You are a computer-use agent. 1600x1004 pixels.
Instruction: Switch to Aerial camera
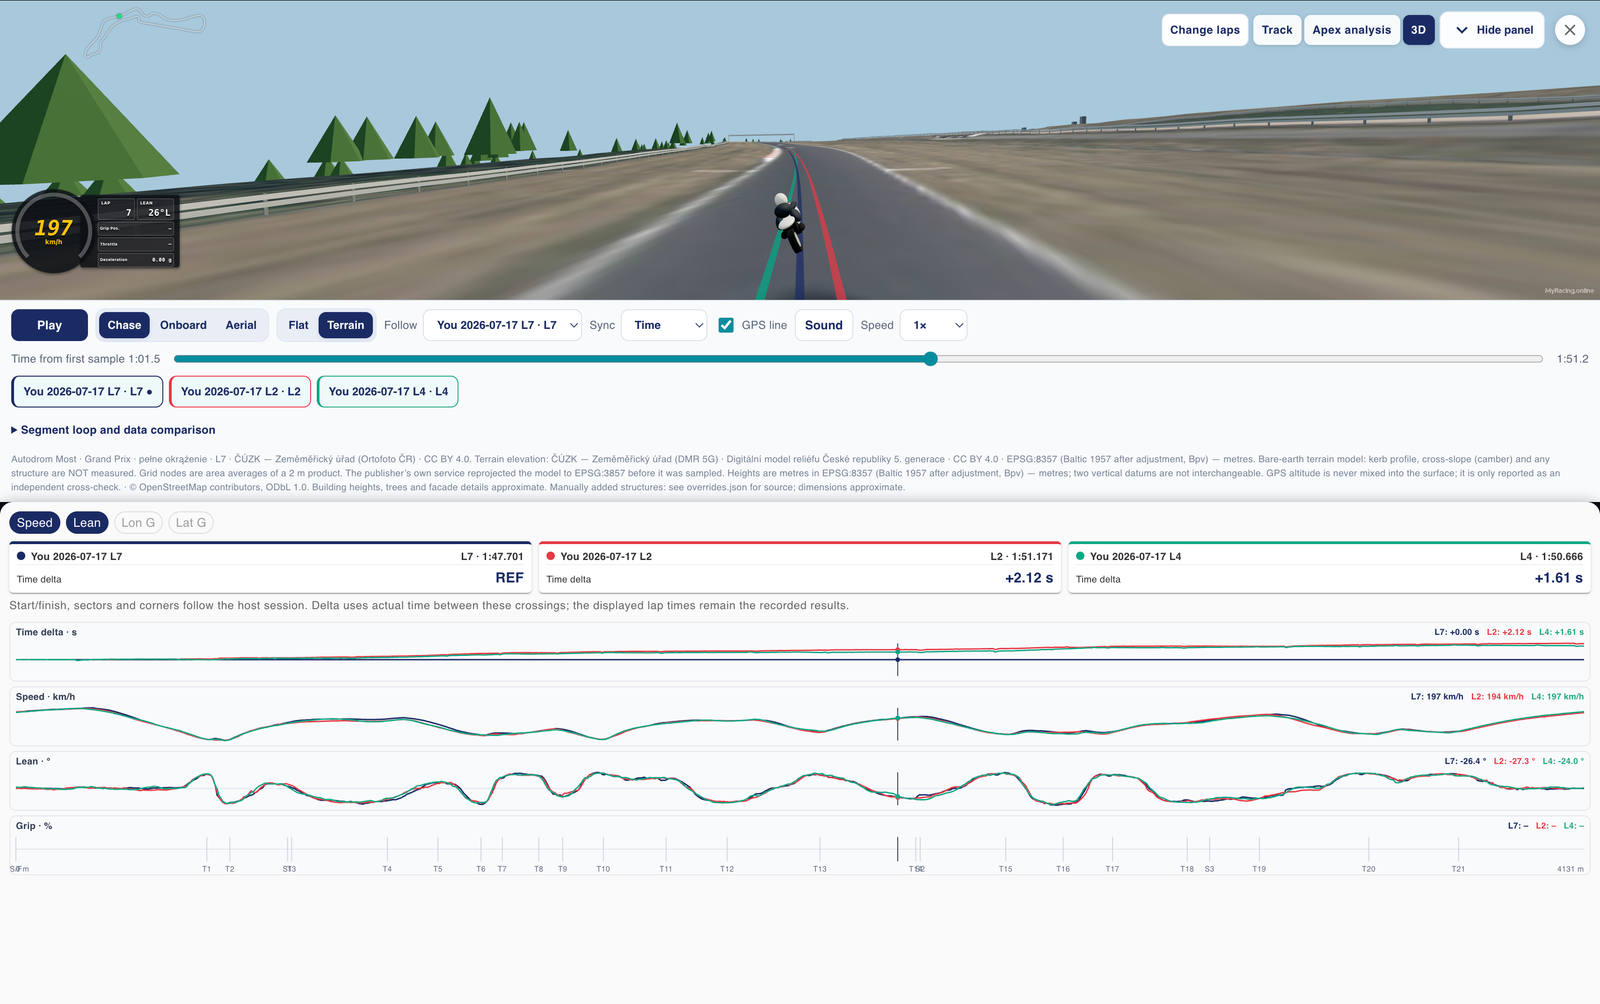click(241, 325)
